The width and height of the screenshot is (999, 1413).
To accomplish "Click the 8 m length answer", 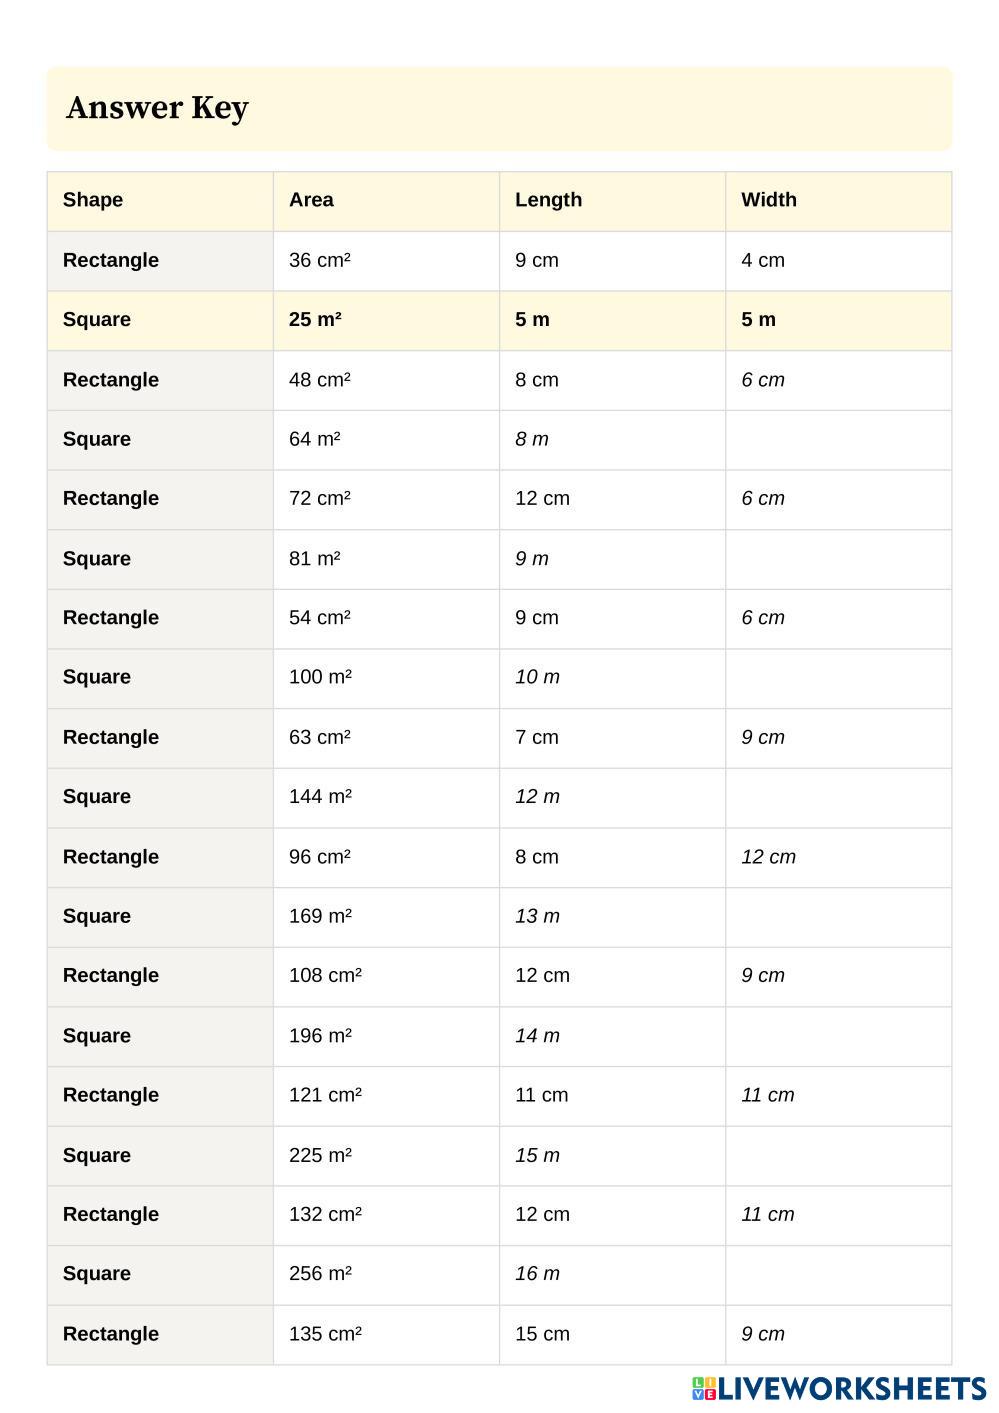I will pyautogui.click(x=532, y=439).
